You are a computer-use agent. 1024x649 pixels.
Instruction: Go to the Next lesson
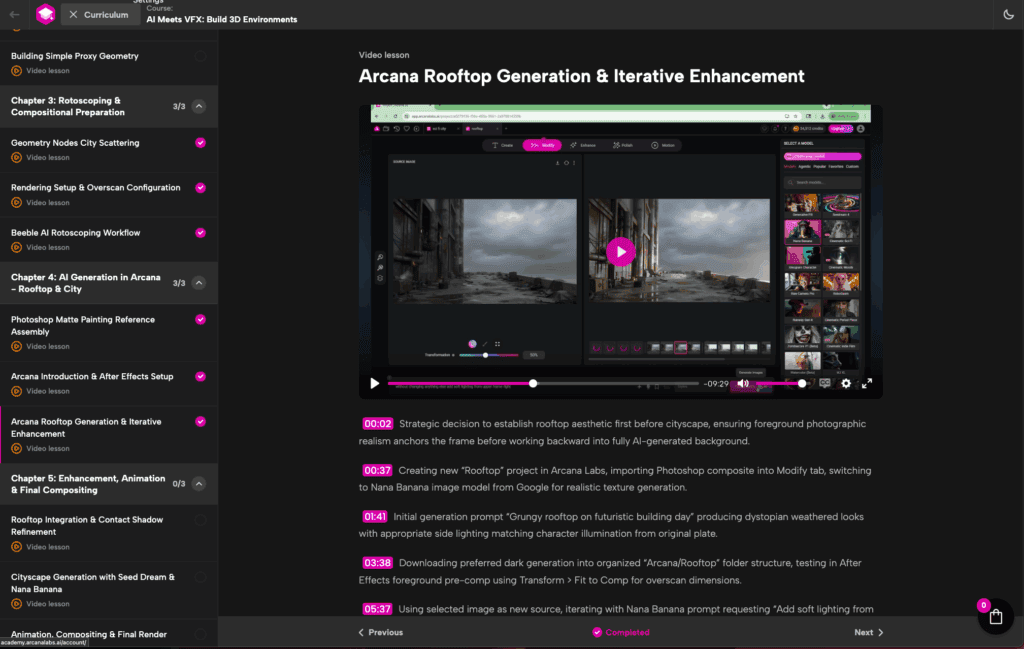[868, 632]
